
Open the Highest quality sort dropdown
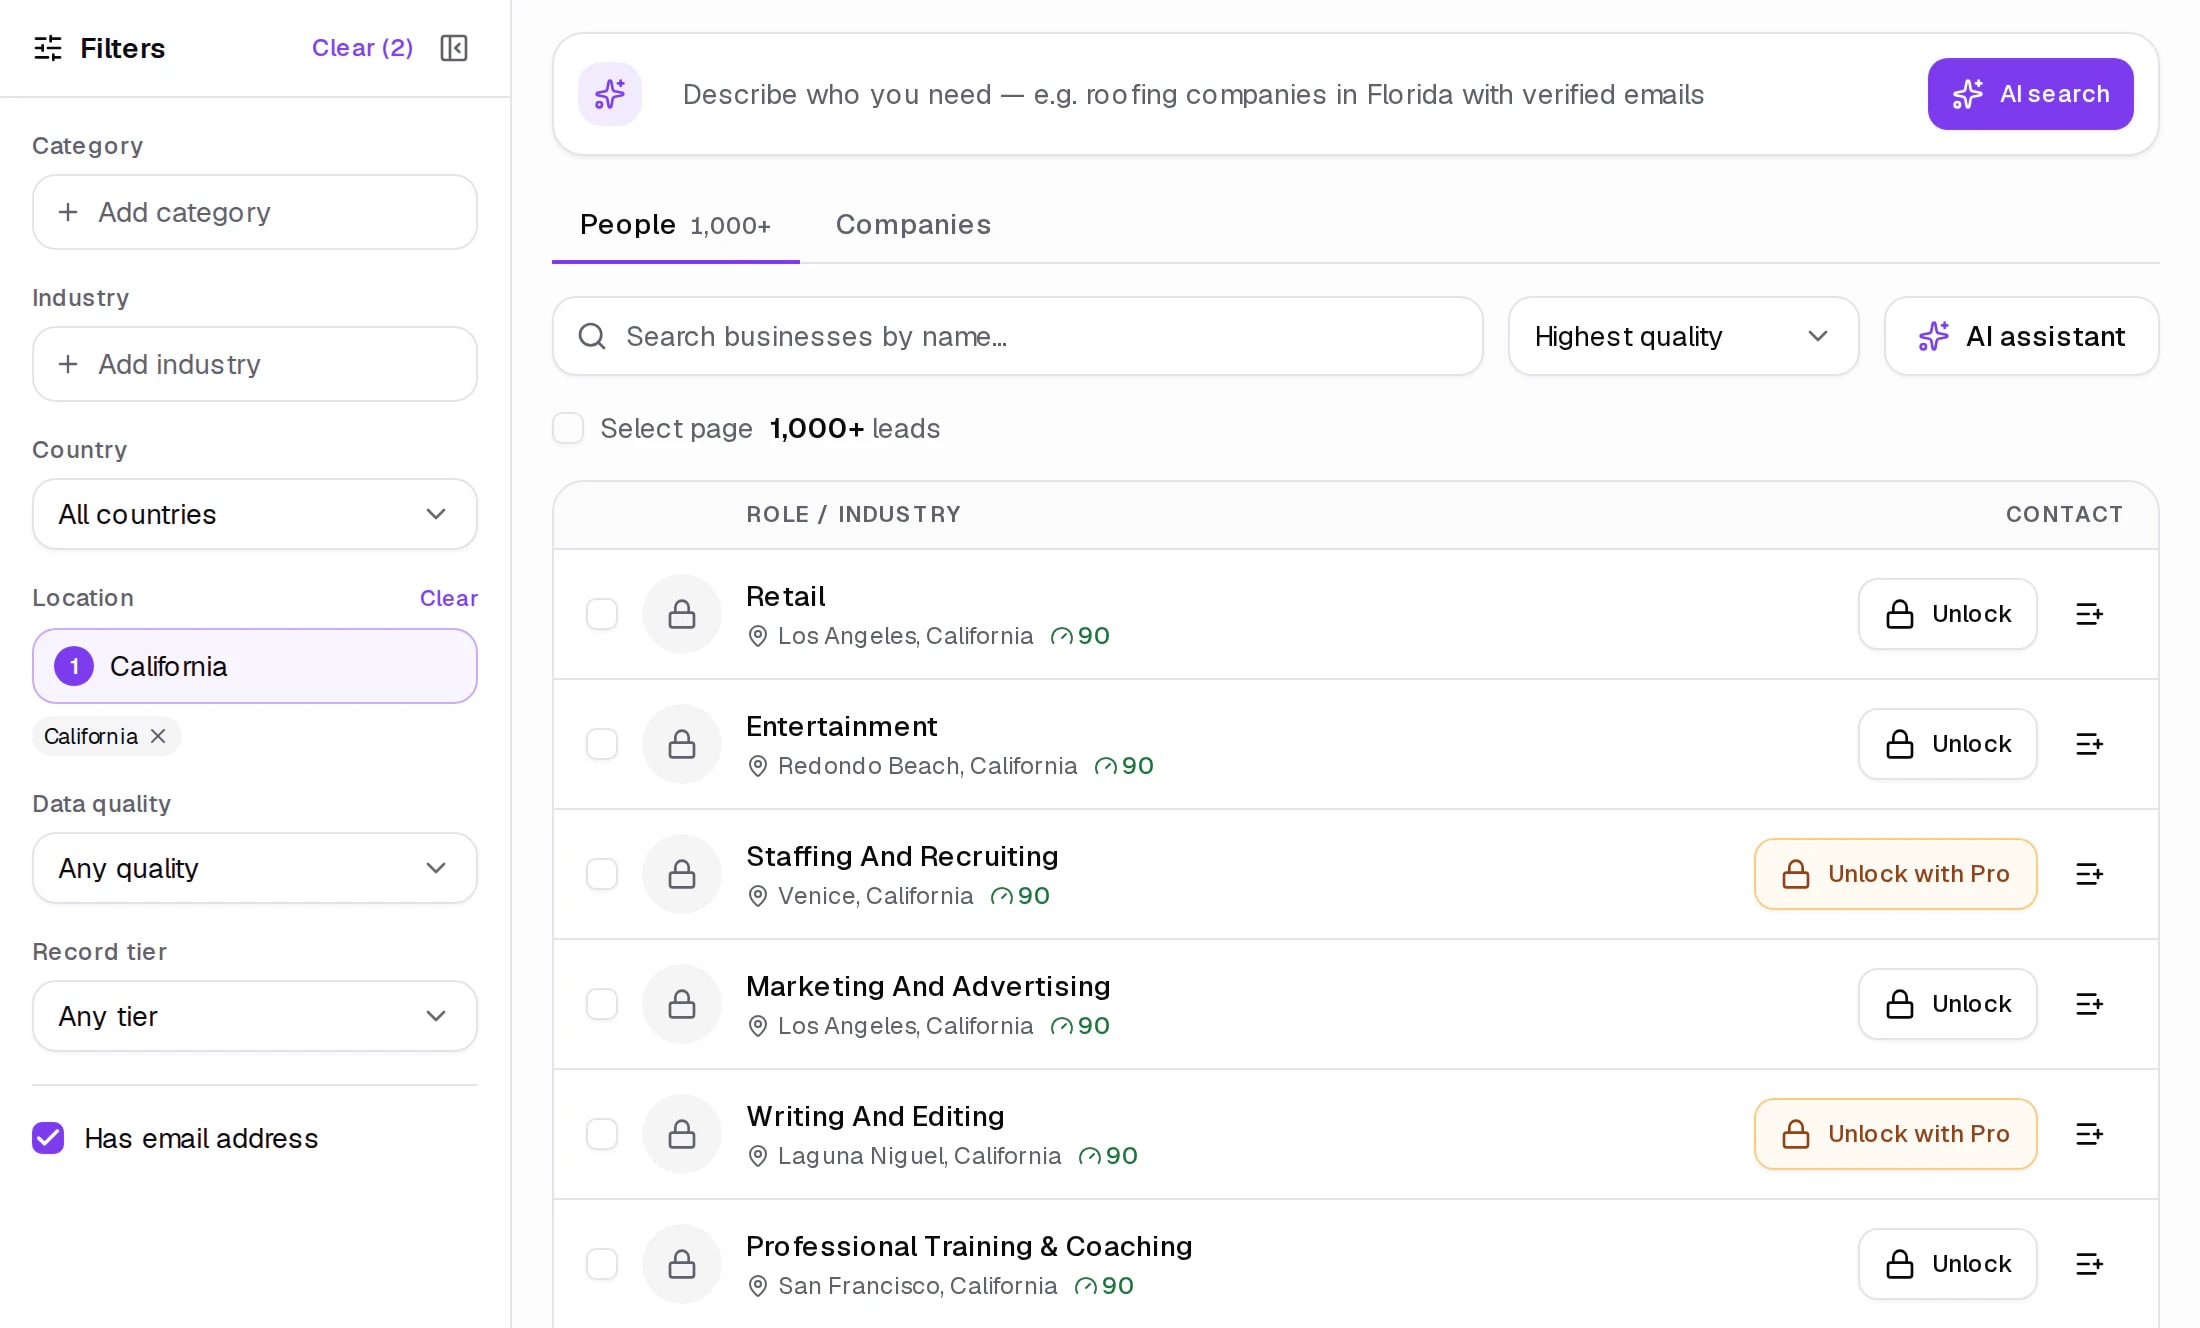coord(1683,336)
